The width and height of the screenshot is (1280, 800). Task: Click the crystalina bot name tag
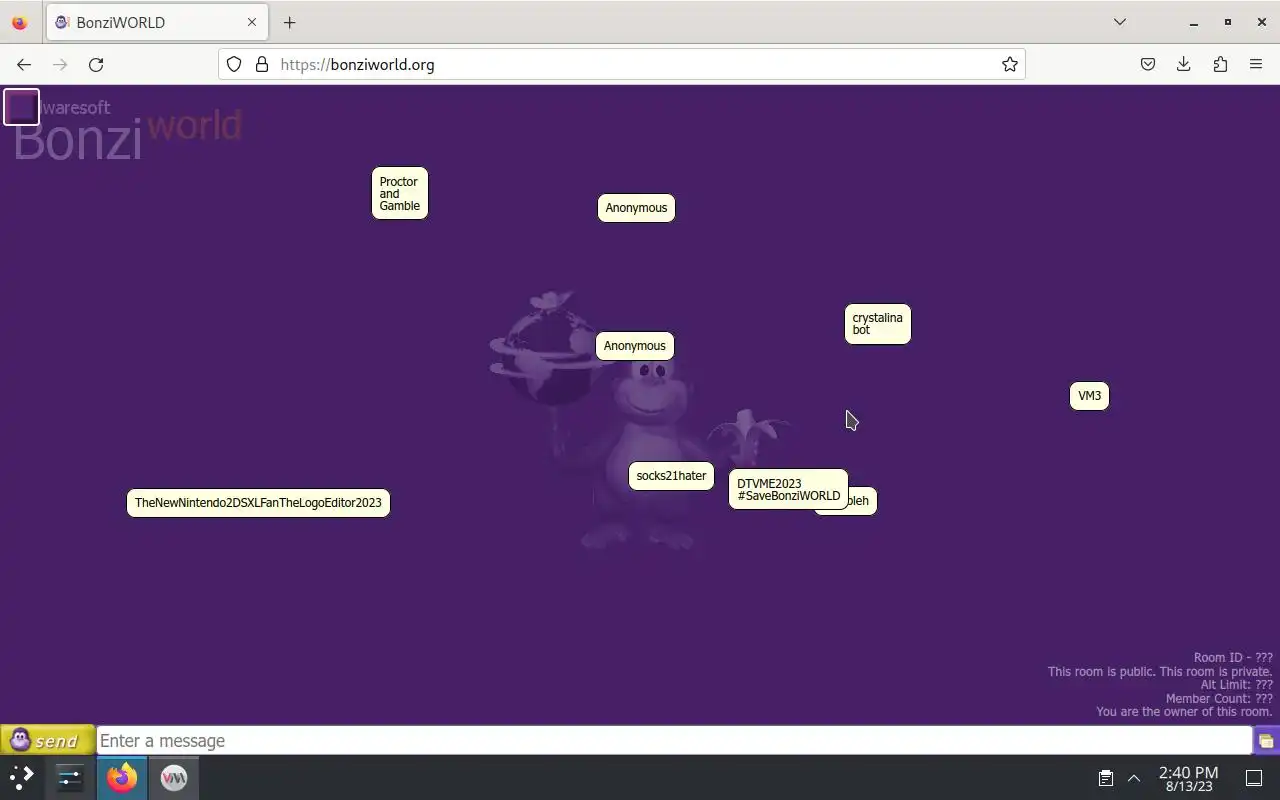878,324
